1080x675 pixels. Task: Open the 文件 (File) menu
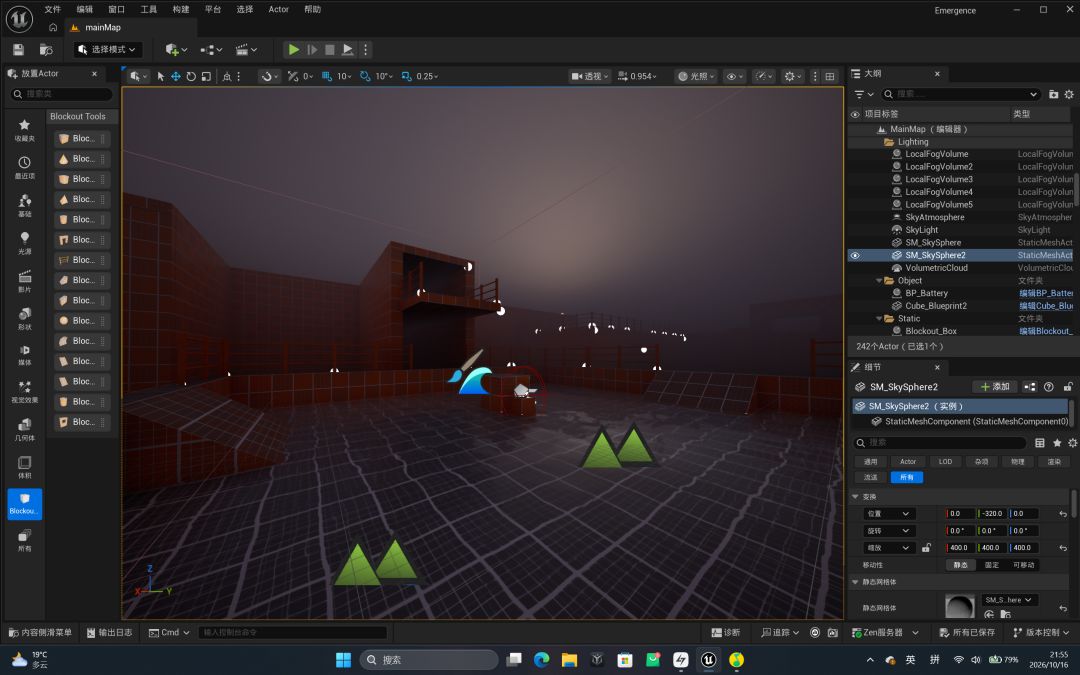(52, 10)
